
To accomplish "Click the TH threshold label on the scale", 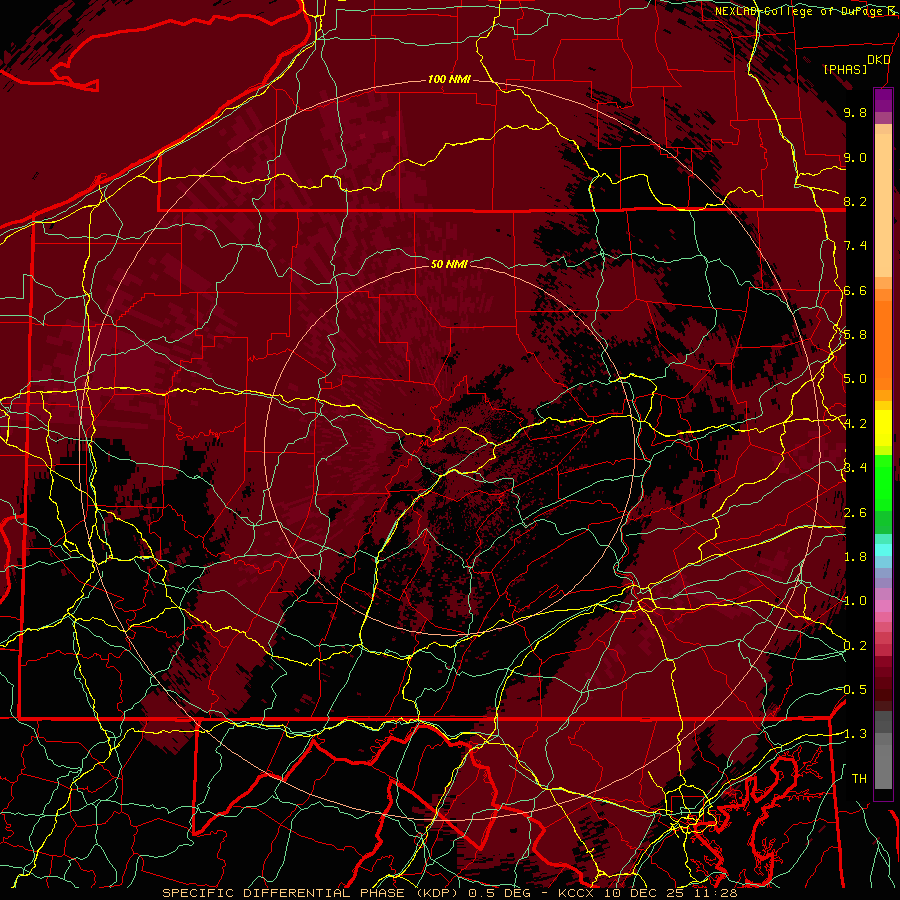I will (x=859, y=779).
